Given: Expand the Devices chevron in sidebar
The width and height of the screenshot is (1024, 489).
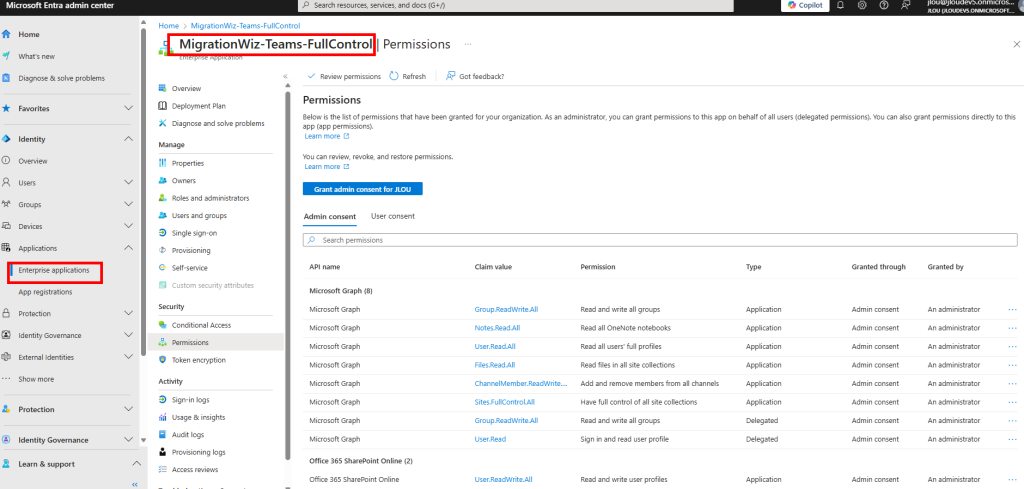Looking at the screenshot, I should click(128, 227).
